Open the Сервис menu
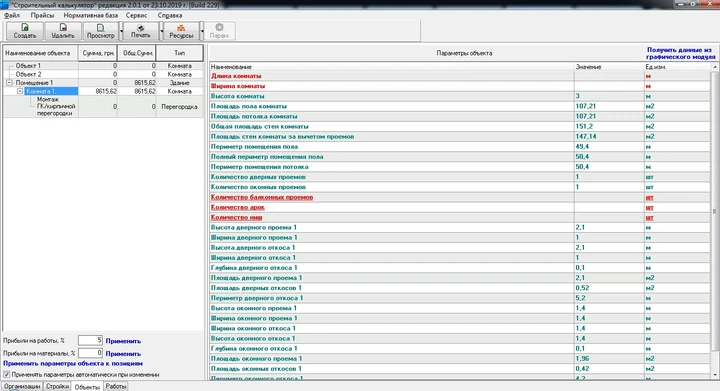The image size is (720, 391). point(136,15)
